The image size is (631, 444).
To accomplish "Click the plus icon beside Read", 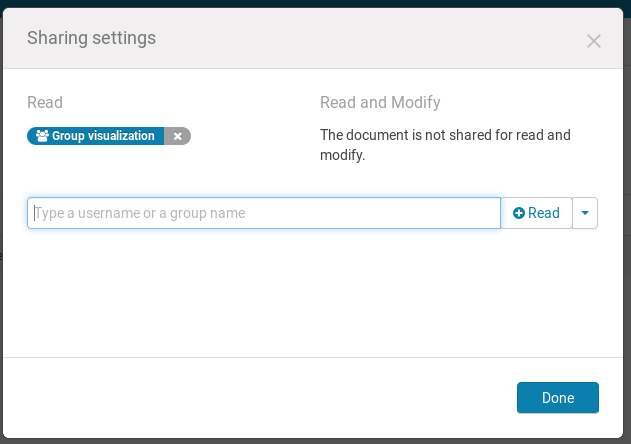I will pyautogui.click(x=519, y=213).
